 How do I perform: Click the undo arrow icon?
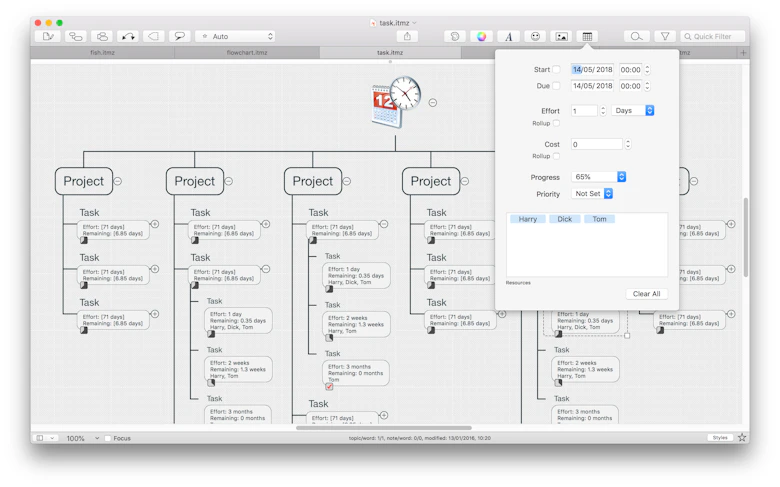tap(128, 36)
